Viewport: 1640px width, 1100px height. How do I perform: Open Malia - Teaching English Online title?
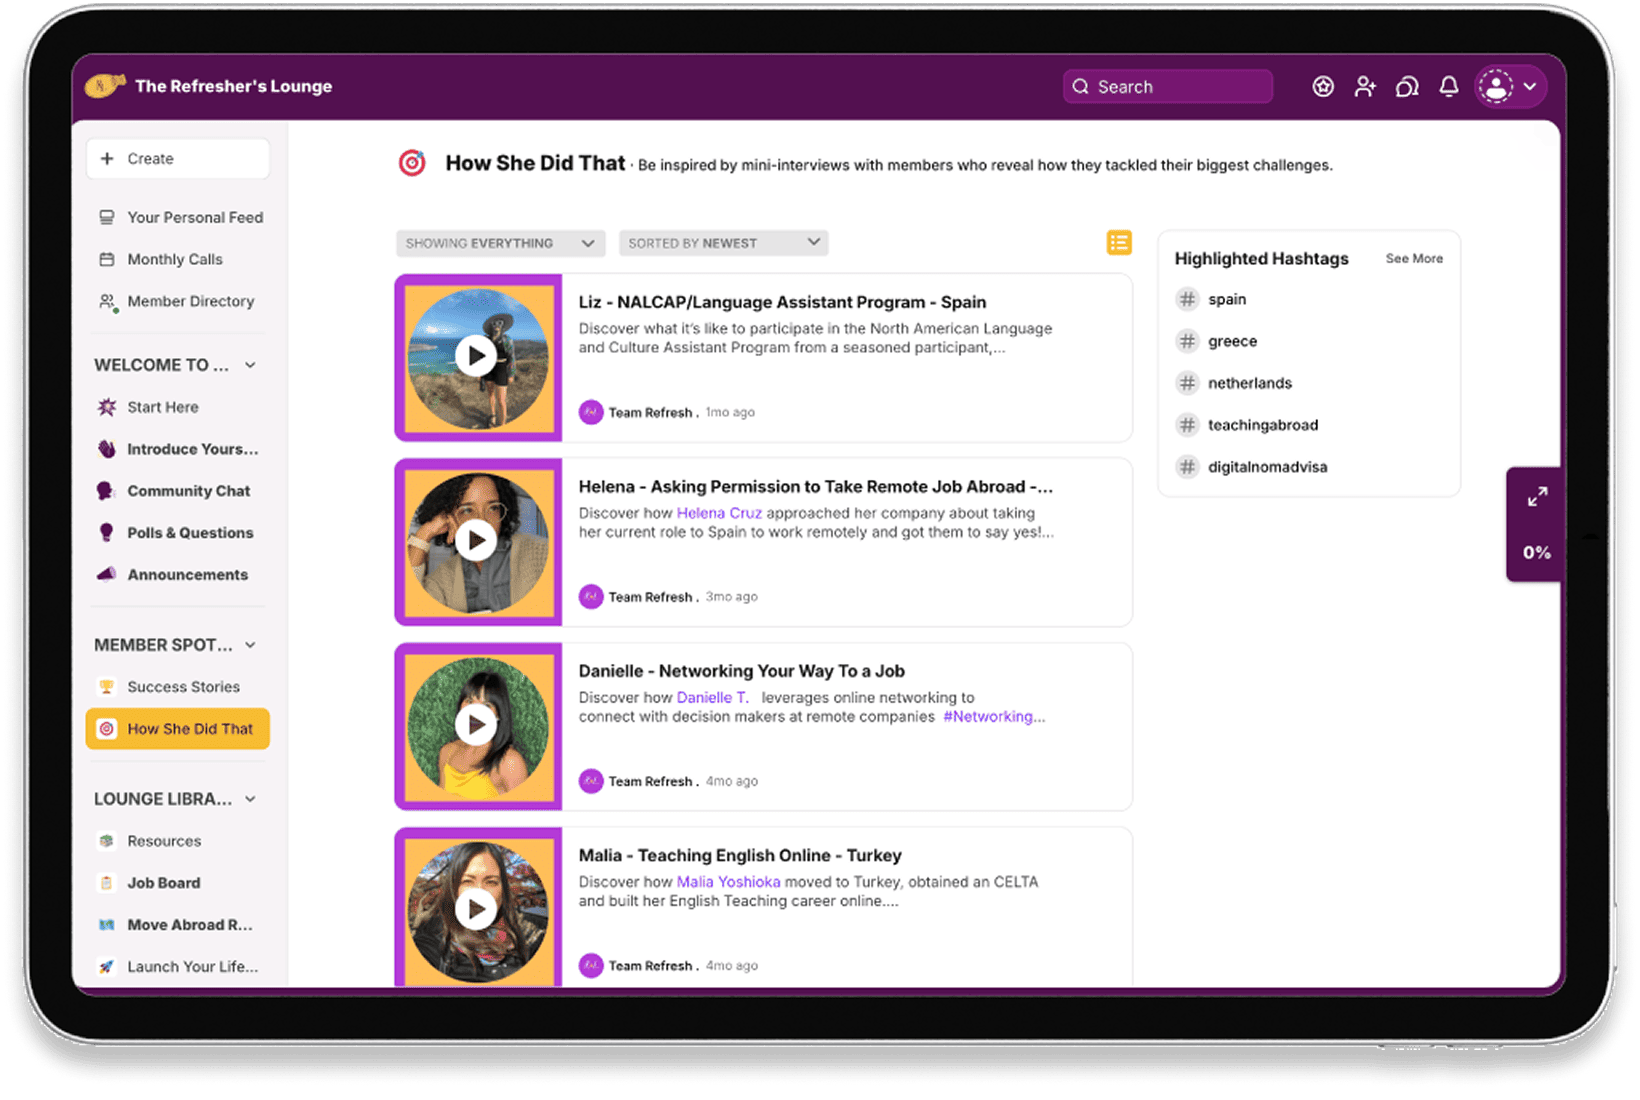tap(740, 855)
